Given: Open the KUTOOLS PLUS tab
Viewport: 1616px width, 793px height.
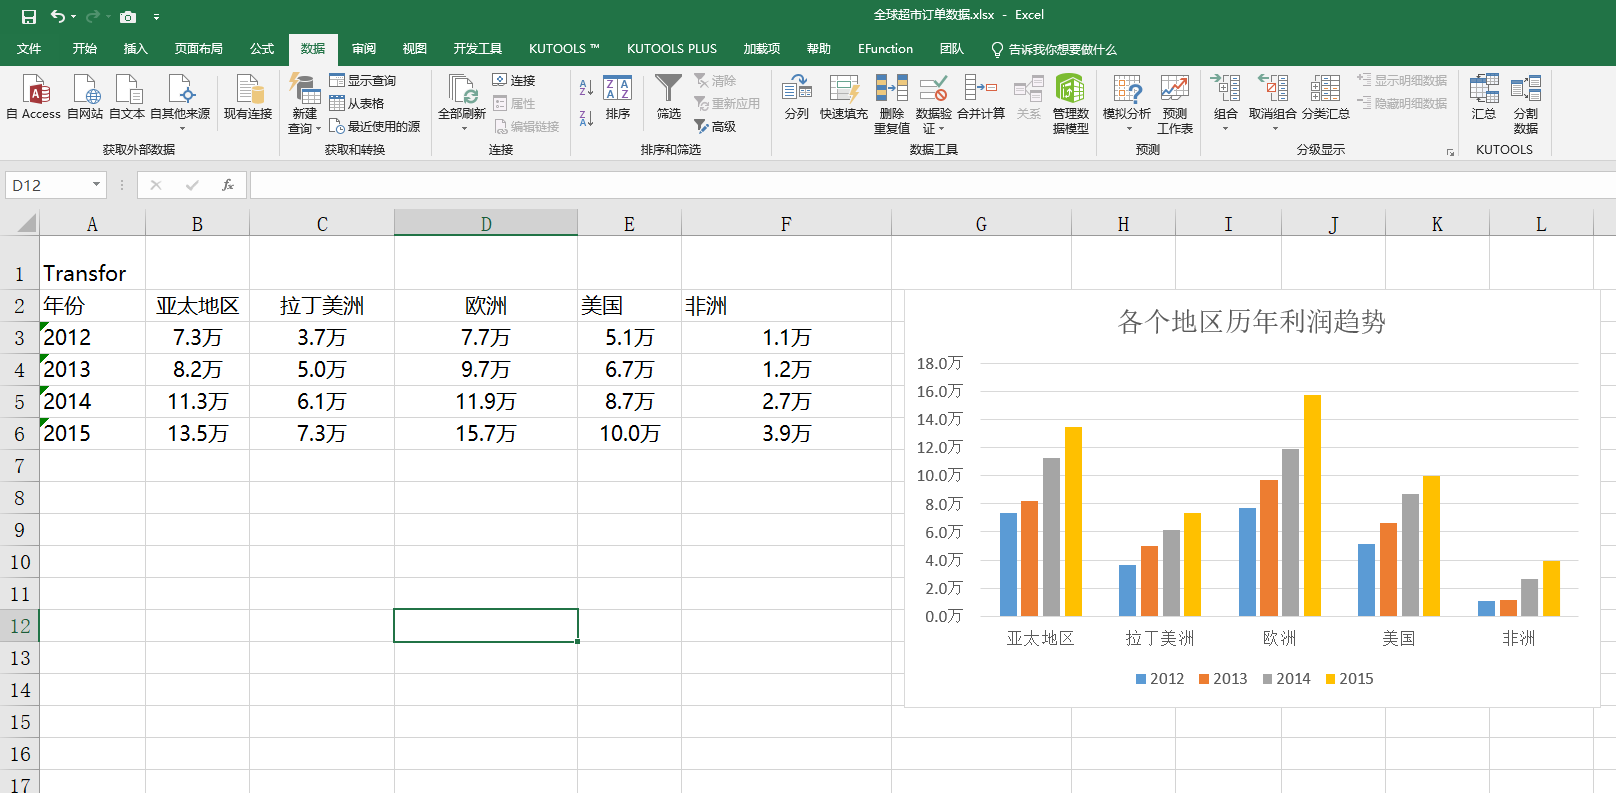Looking at the screenshot, I should pos(671,49).
